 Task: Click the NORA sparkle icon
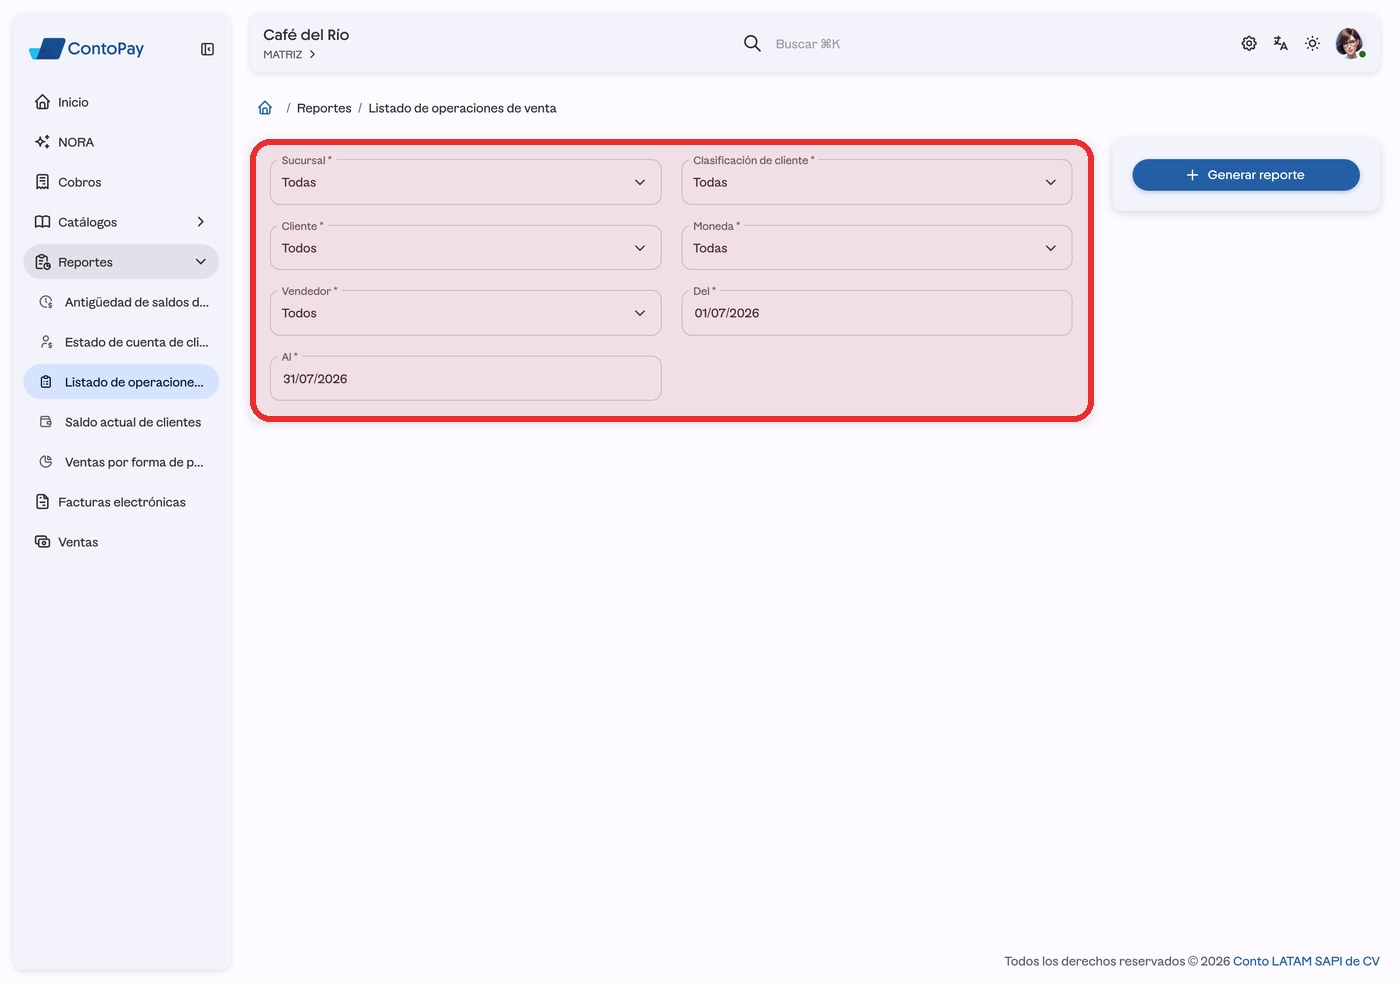42,142
